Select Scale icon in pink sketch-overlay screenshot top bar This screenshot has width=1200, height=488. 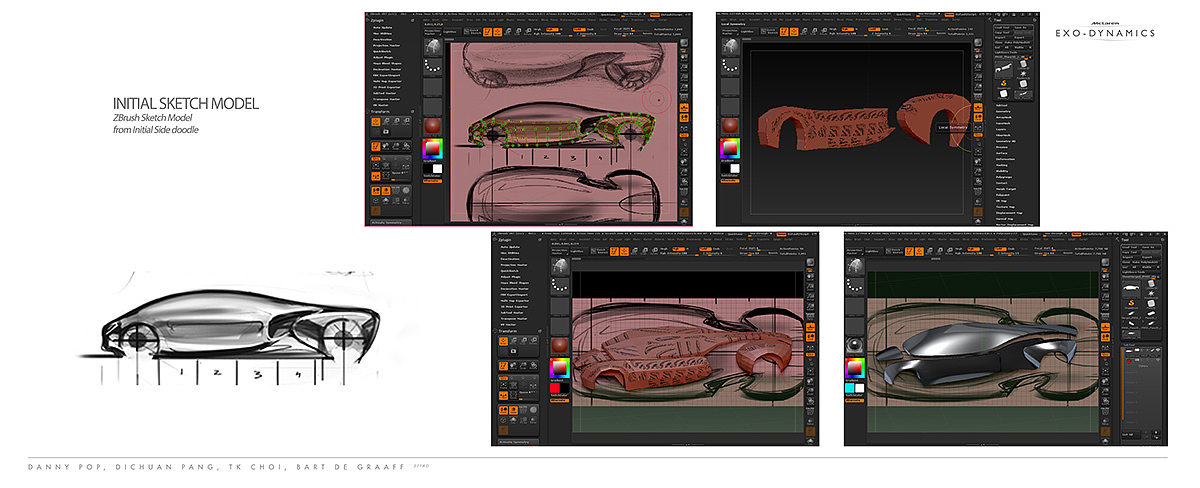[519, 31]
